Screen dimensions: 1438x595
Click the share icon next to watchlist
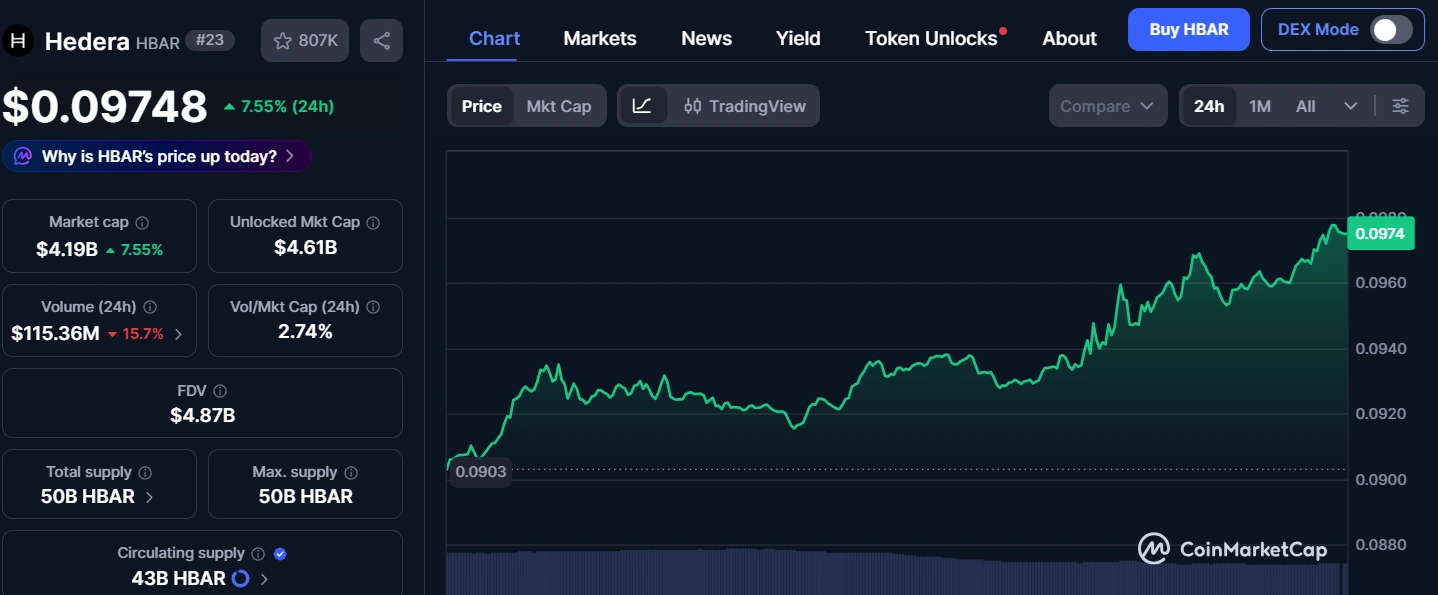[x=381, y=41]
